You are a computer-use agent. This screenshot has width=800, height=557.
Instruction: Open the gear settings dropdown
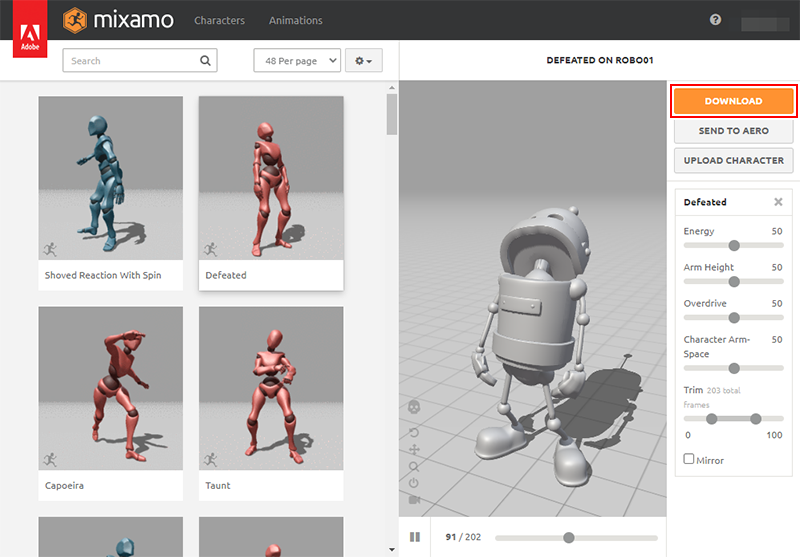tap(364, 61)
